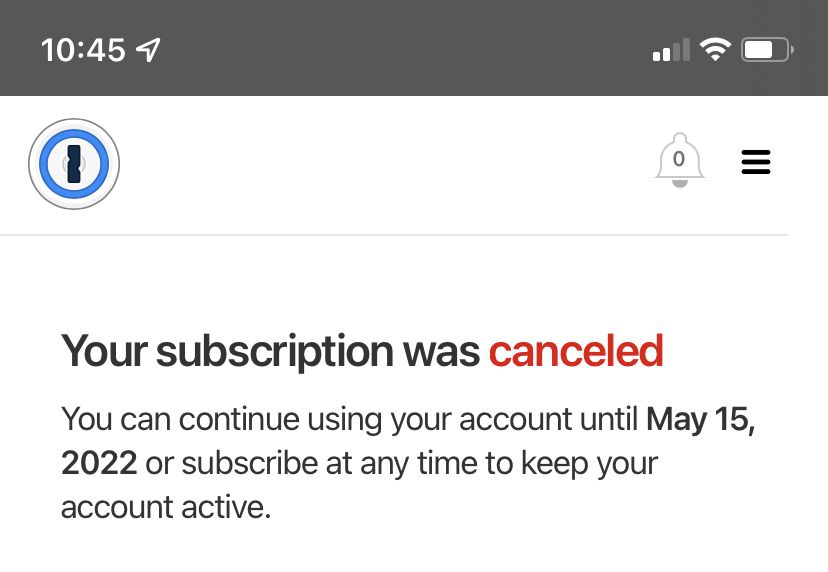This screenshot has width=828, height=572.
Task: Open the hamburger menu
Action: [756, 162]
